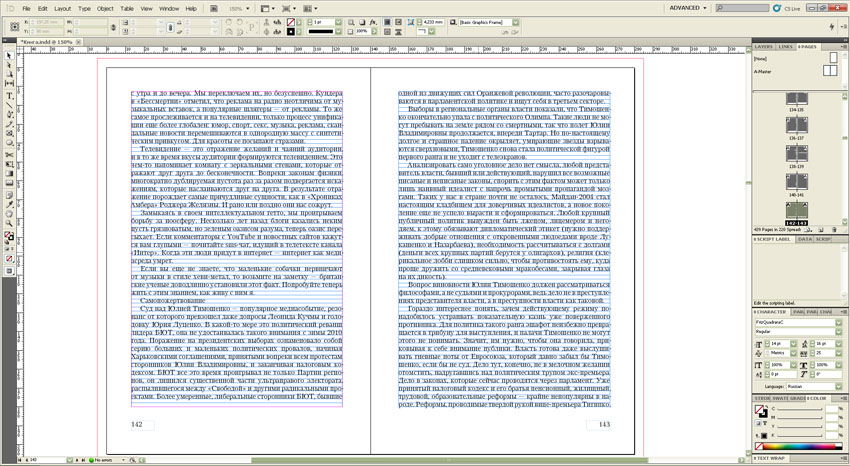Open the Help menu
This screenshot has width=850, height=466.
[191, 9]
